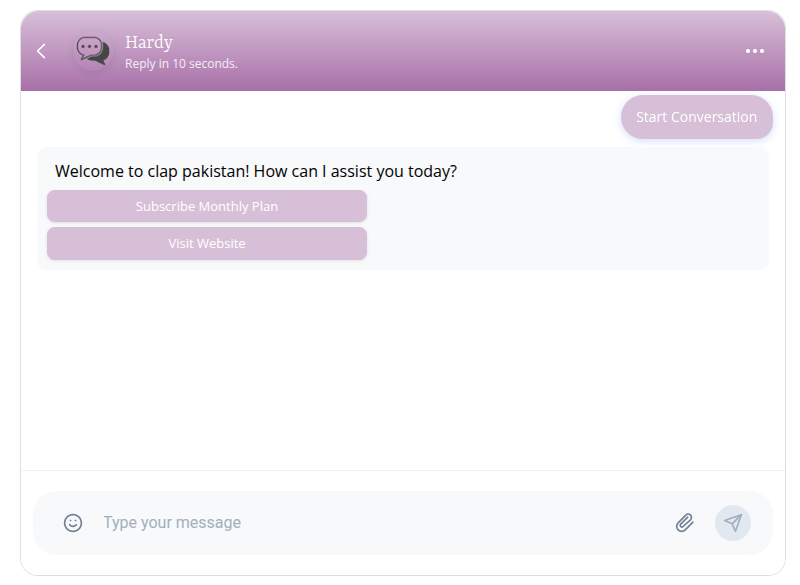800x585 pixels.
Task: Click the Welcome to clap pakistan message
Action: pyautogui.click(x=256, y=171)
